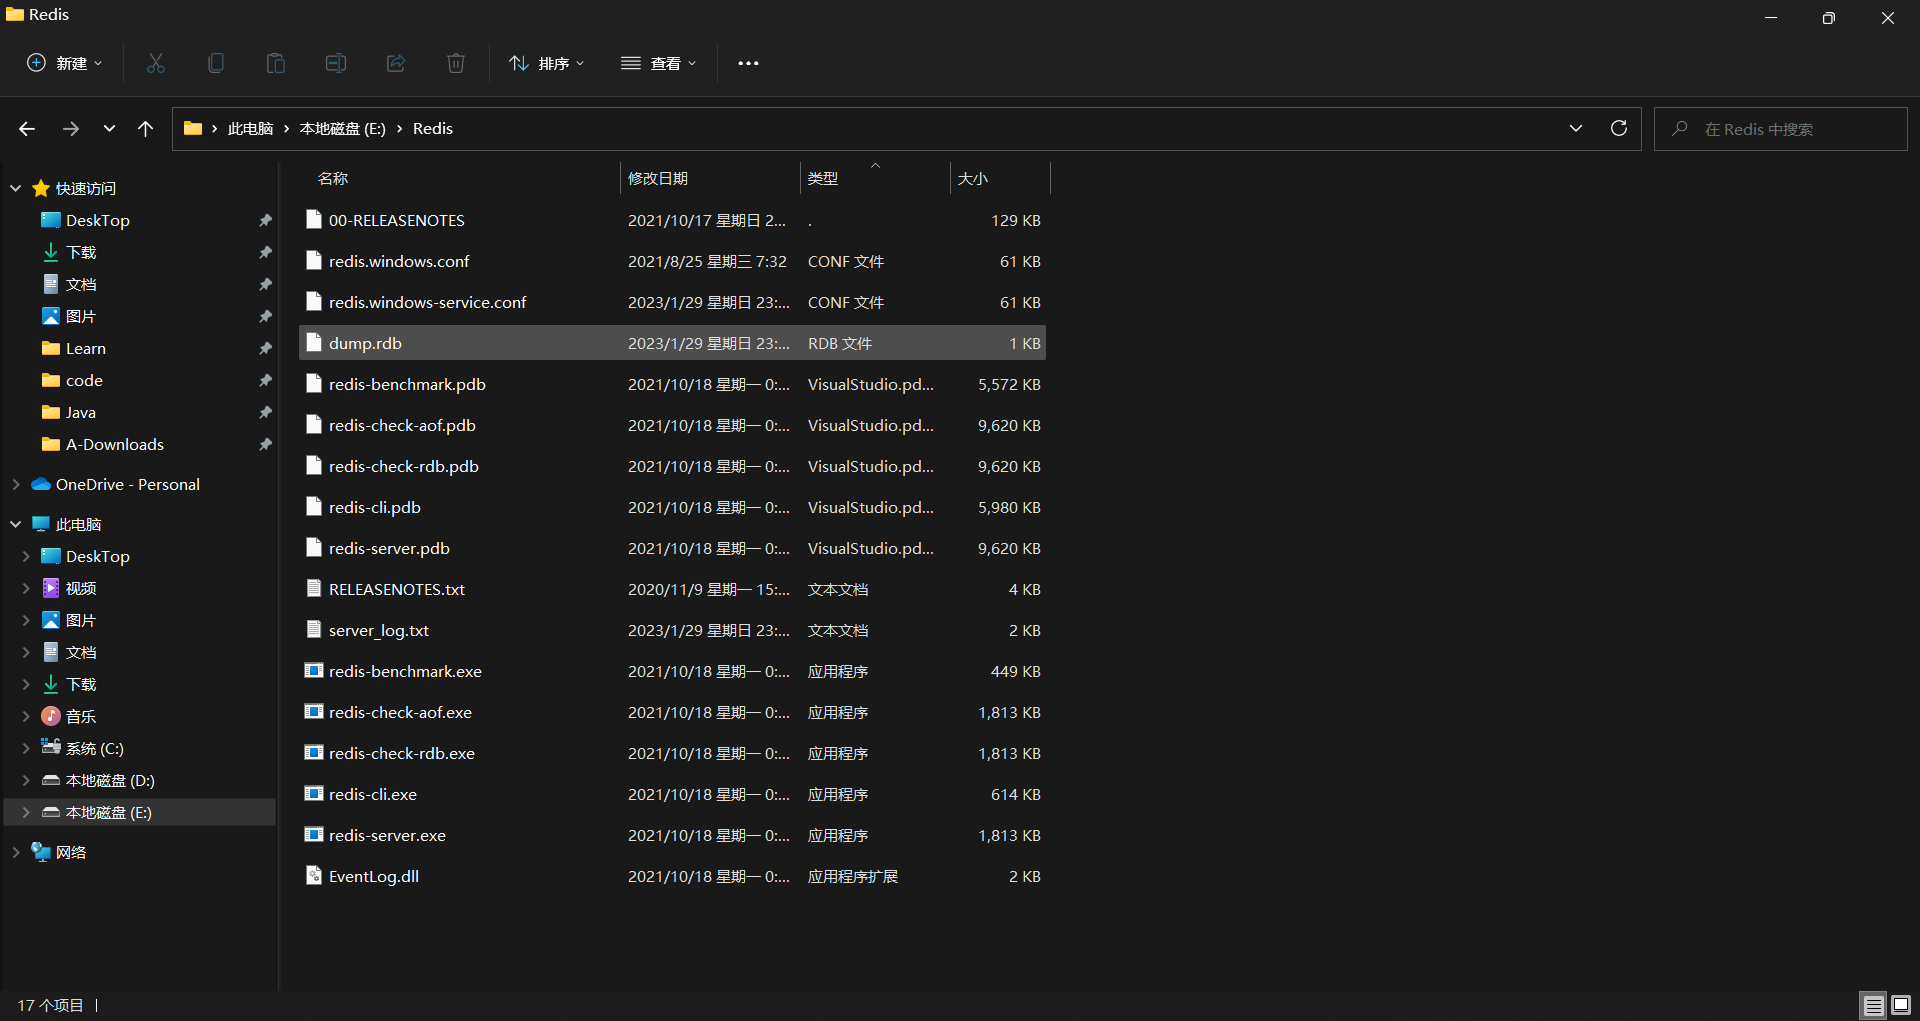Image resolution: width=1920 pixels, height=1021 pixels.
Task: Select redis.windows.conf file
Action: click(x=672, y=261)
